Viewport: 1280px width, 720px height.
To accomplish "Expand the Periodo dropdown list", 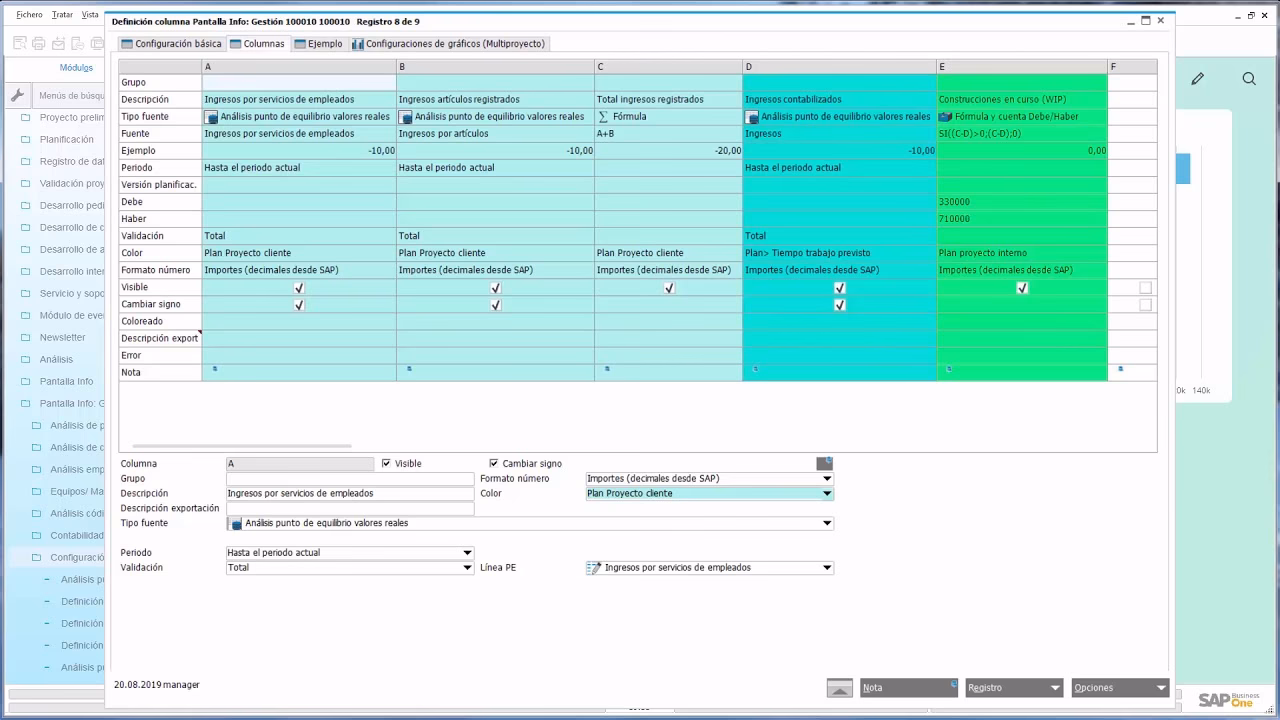I will [x=466, y=553].
